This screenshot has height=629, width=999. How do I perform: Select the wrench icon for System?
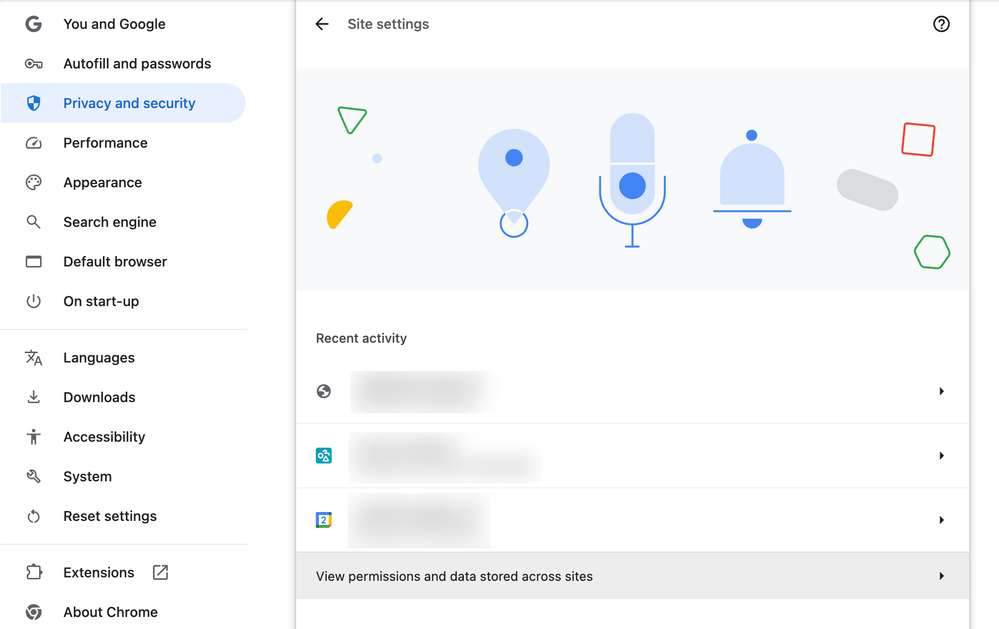[x=33, y=476]
